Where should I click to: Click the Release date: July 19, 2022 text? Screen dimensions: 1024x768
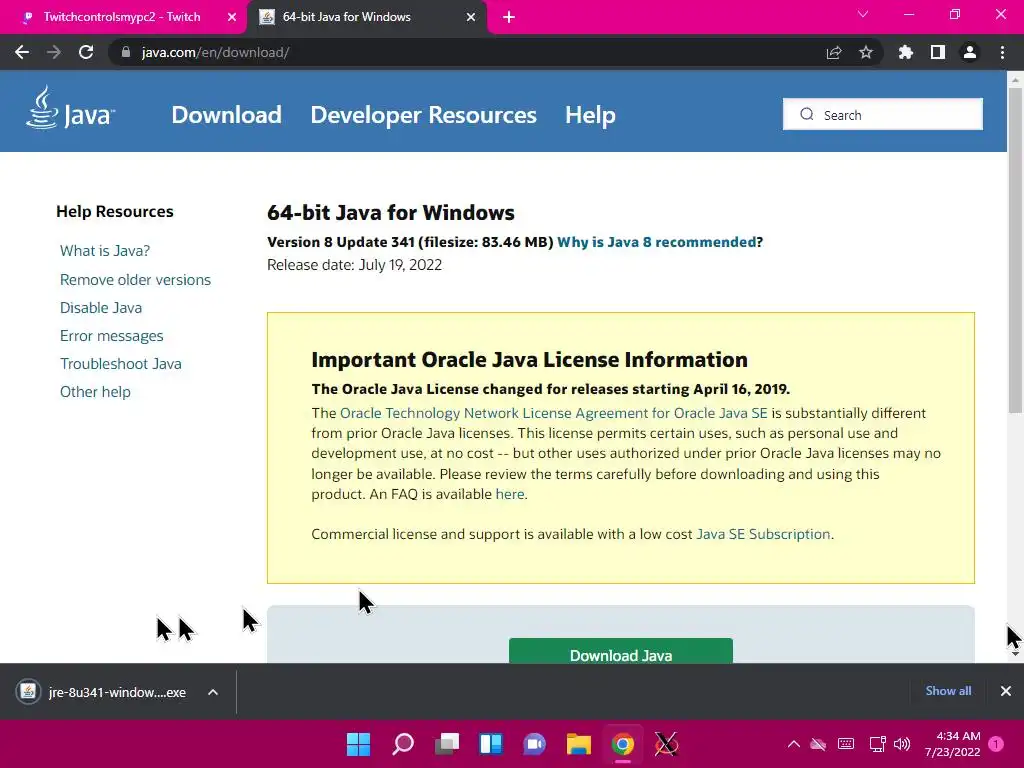[355, 265]
